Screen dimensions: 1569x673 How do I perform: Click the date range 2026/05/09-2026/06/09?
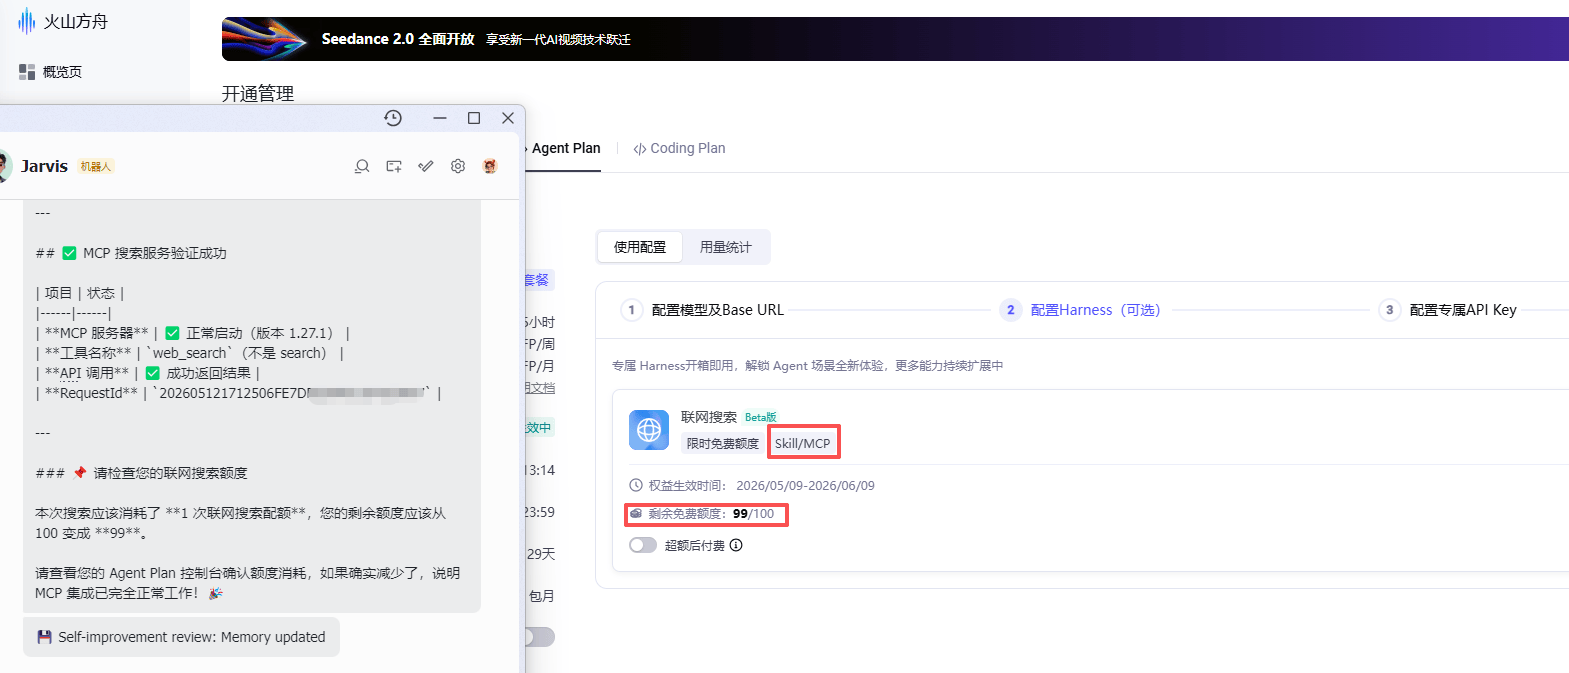point(805,485)
